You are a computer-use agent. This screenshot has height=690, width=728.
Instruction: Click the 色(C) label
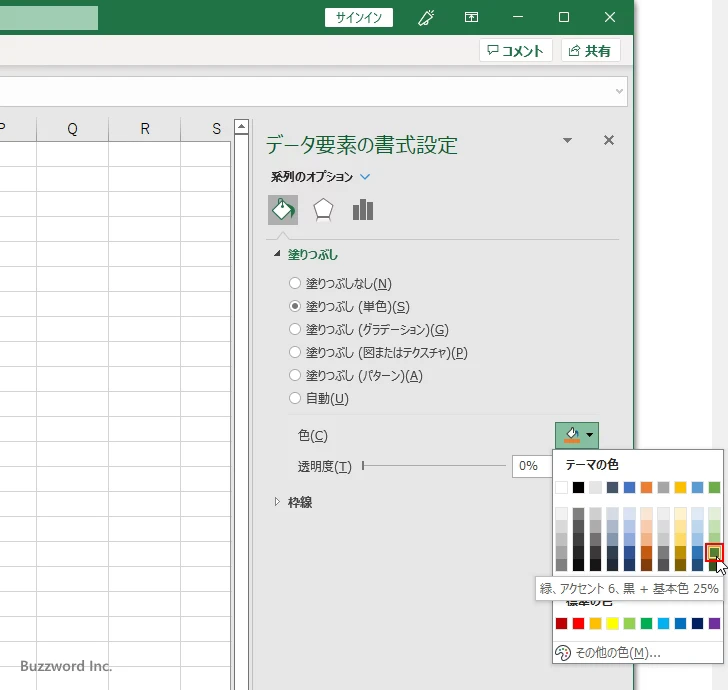tap(312, 436)
